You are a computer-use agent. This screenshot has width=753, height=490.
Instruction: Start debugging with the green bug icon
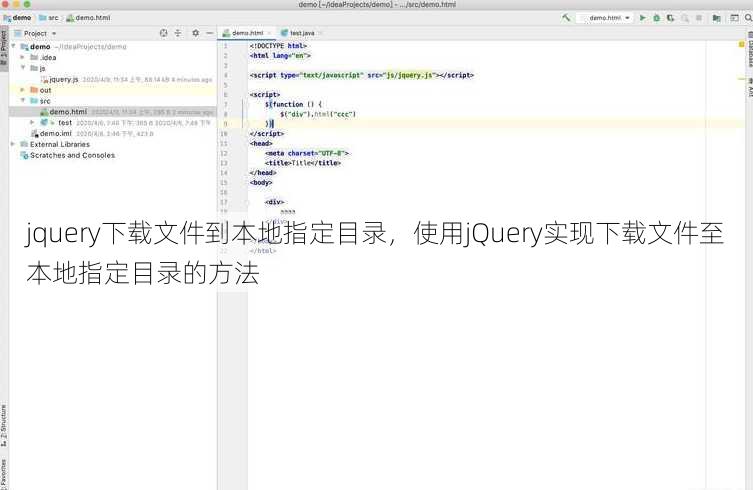(656, 18)
